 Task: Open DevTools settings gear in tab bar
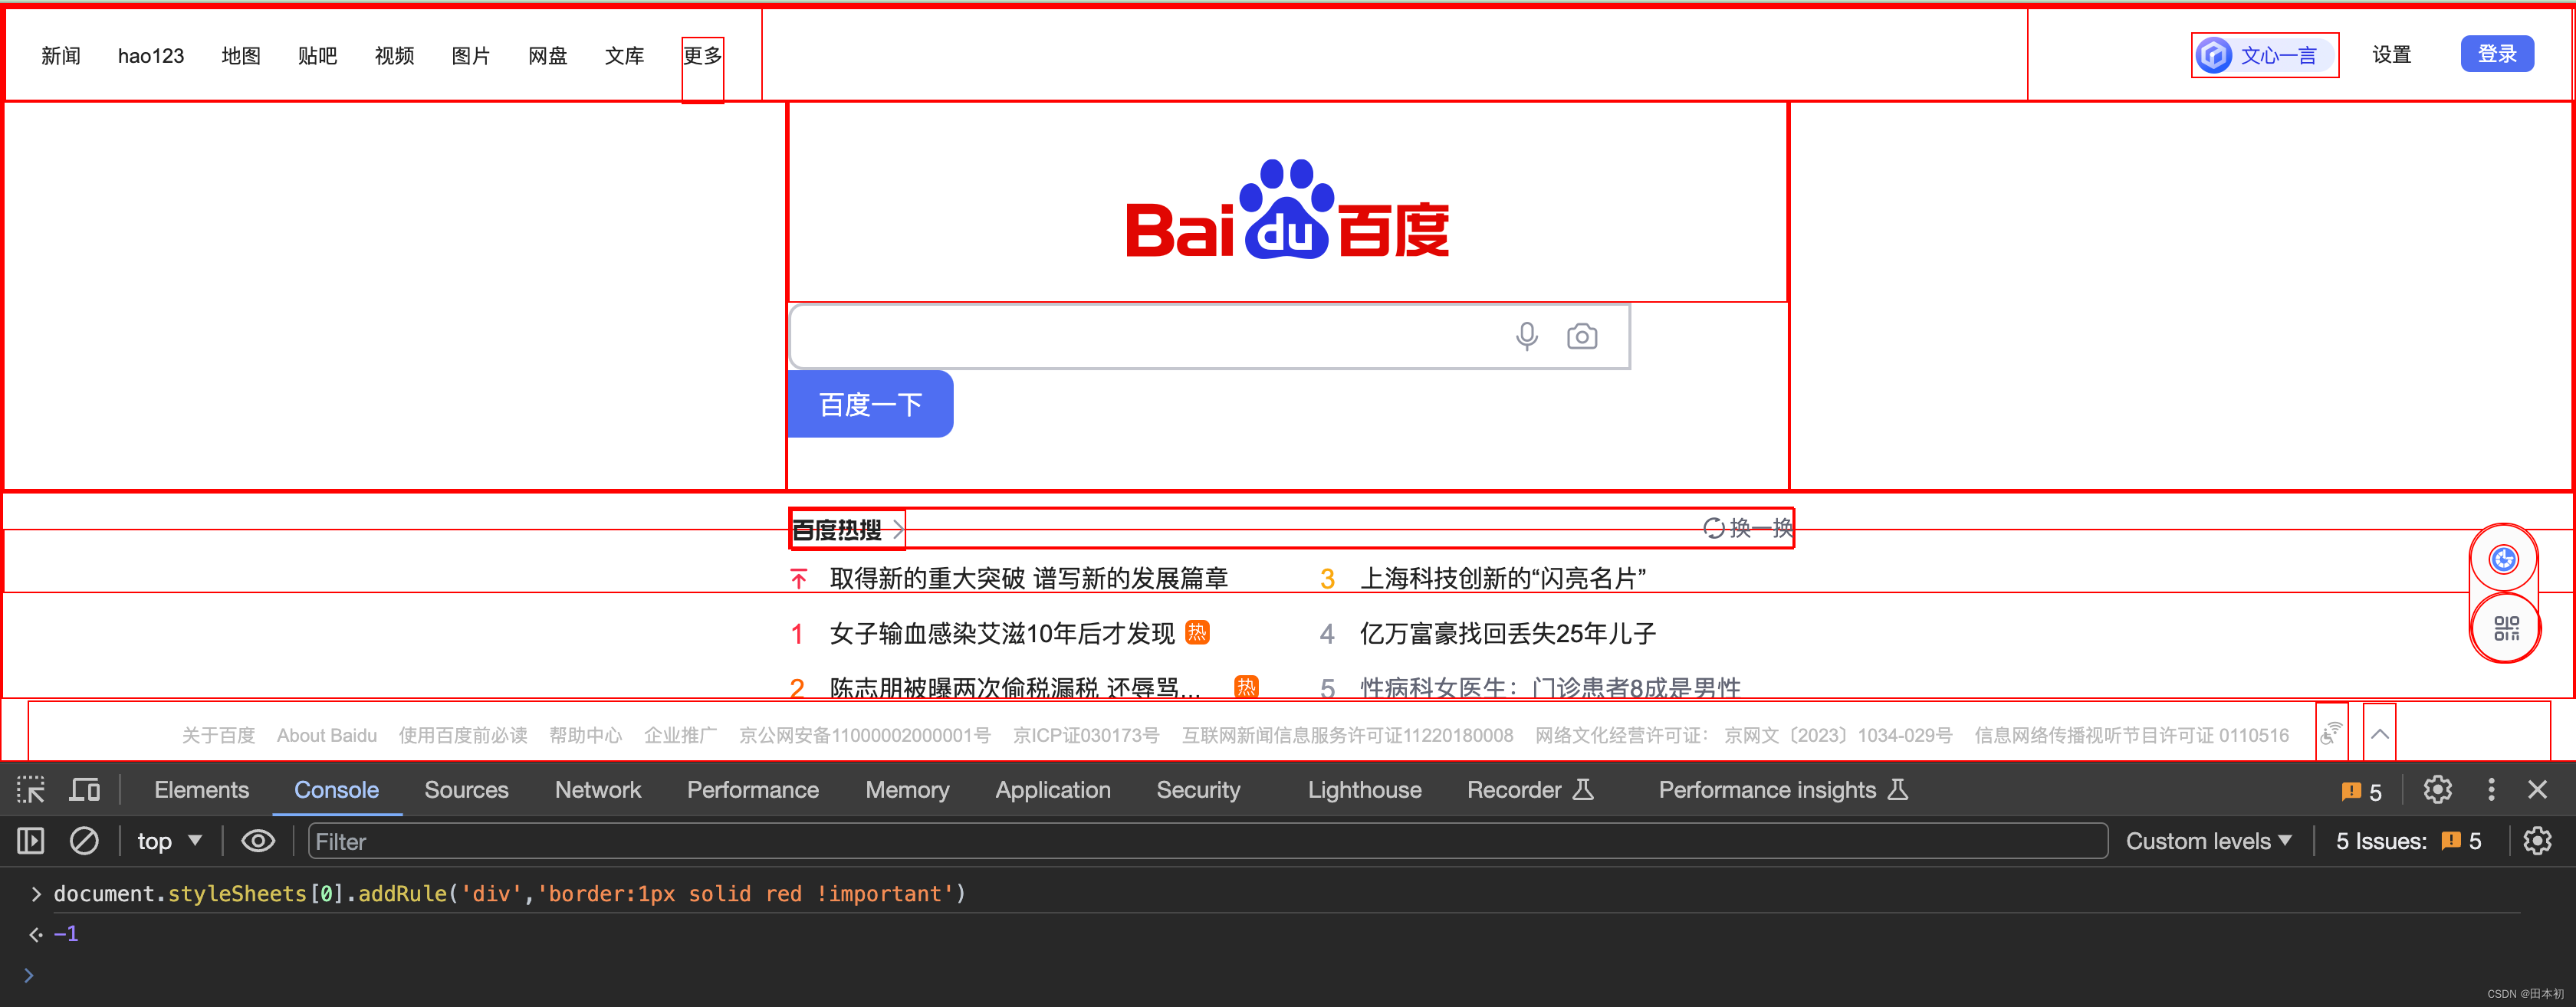coord(2438,790)
